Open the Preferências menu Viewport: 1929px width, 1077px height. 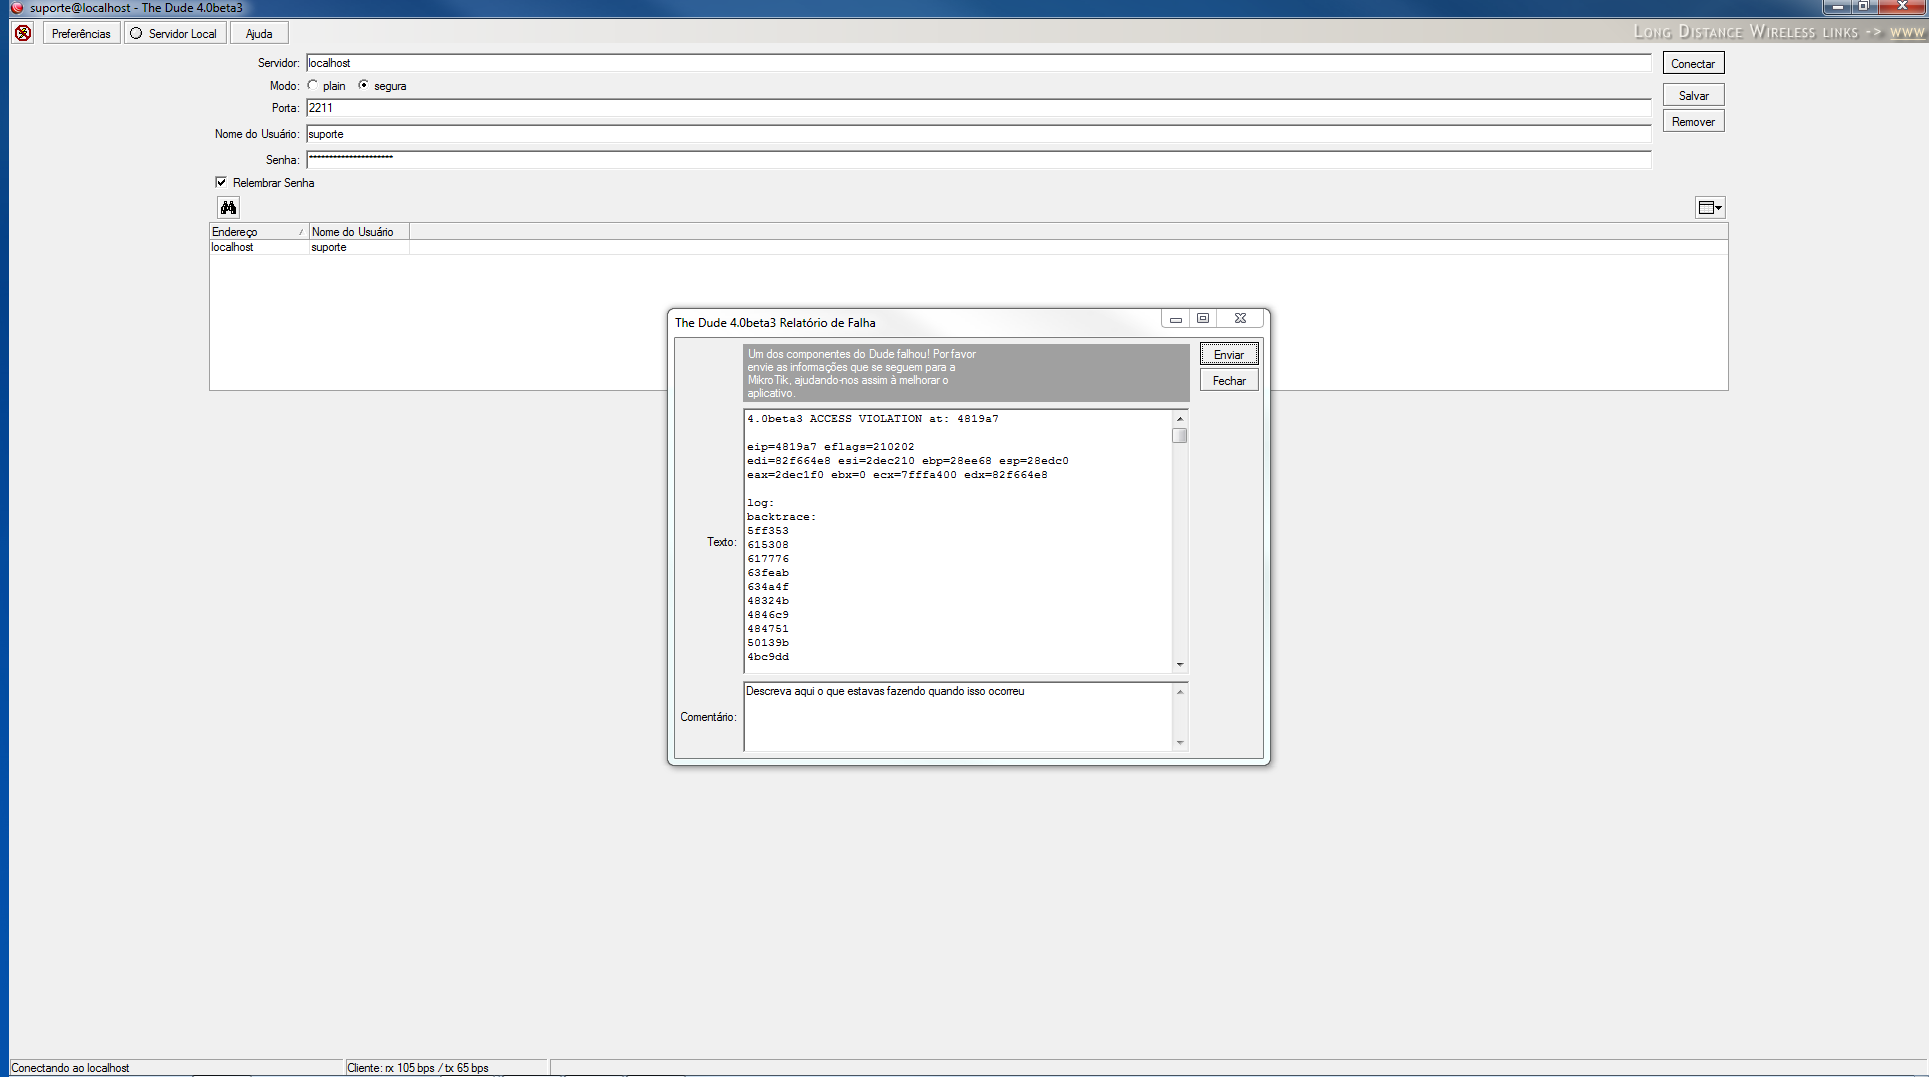(x=81, y=33)
